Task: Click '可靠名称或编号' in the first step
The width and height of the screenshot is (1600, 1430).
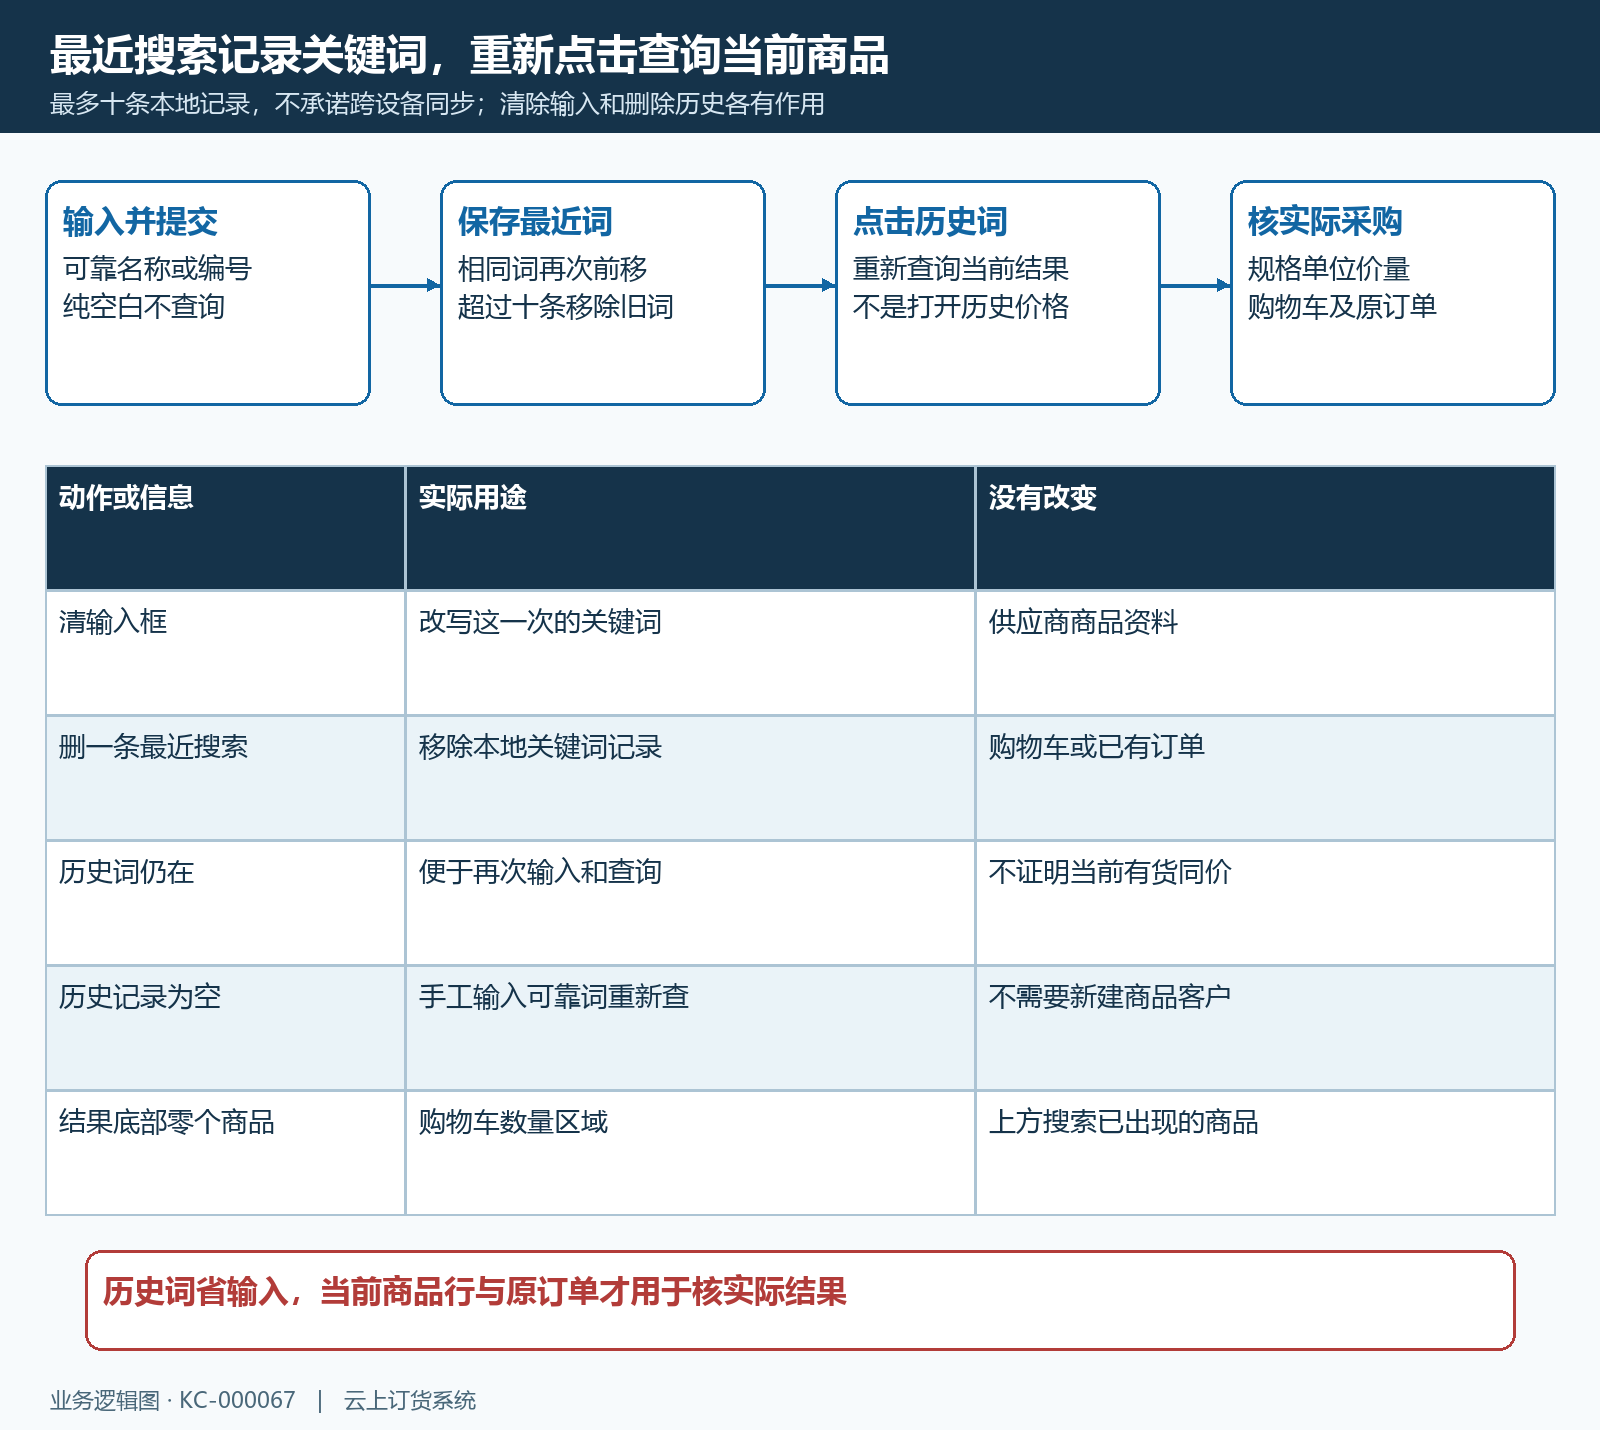Action: (x=157, y=269)
